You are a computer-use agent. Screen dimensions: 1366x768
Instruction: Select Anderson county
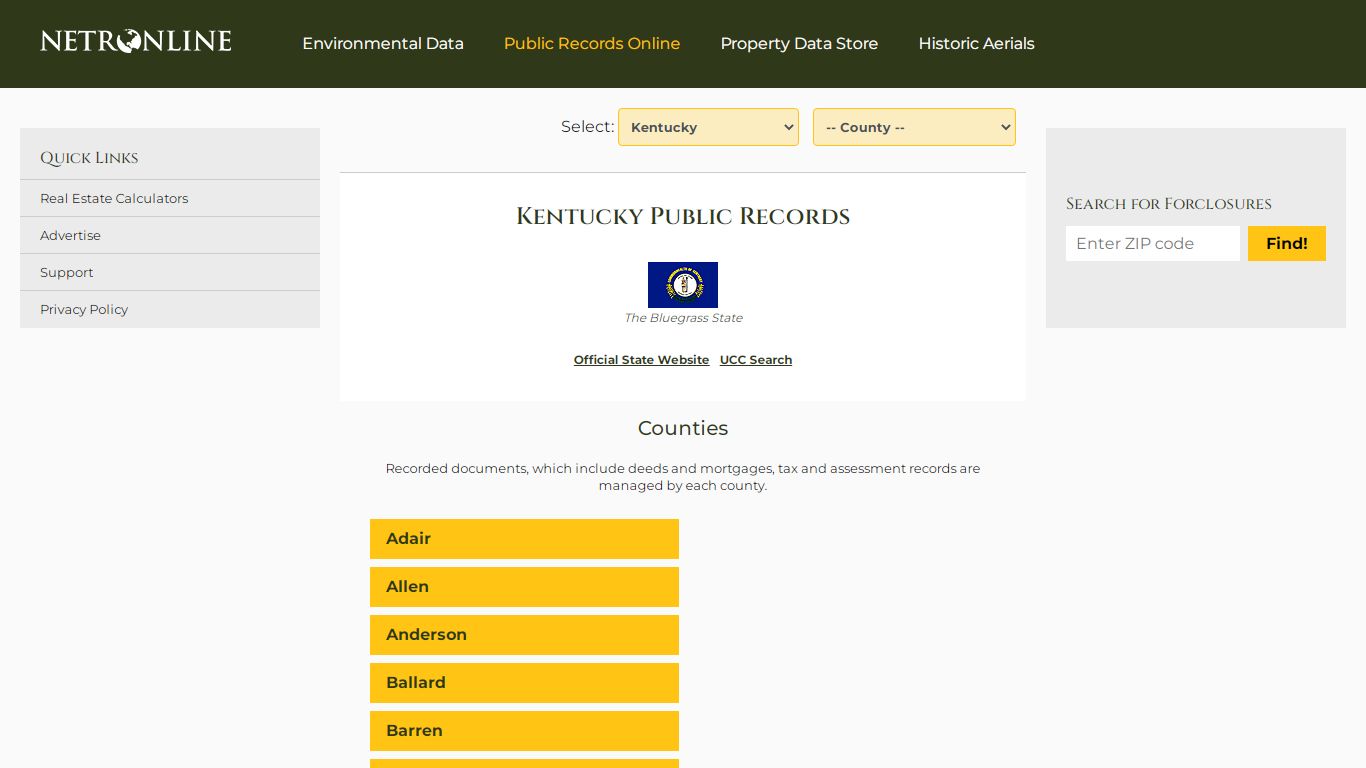524,635
